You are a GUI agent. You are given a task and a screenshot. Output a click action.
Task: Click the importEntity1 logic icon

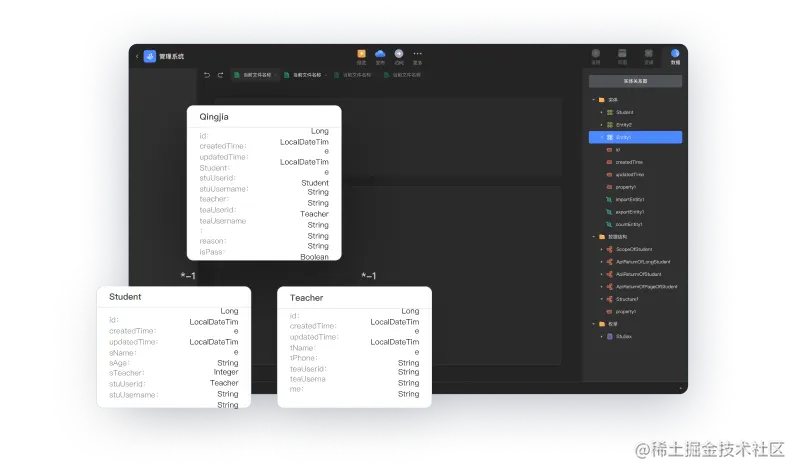coord(609,199)
